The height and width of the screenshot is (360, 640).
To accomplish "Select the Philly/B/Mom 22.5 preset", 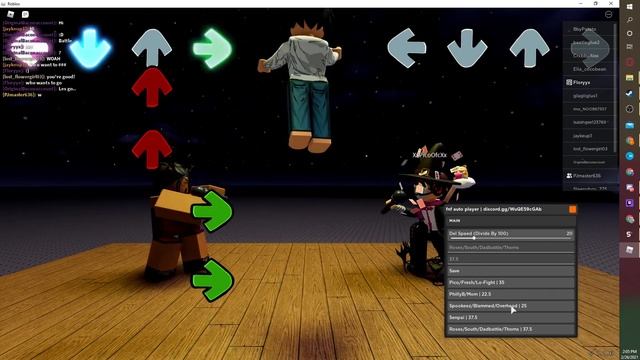I will click(x=510, y=294).
